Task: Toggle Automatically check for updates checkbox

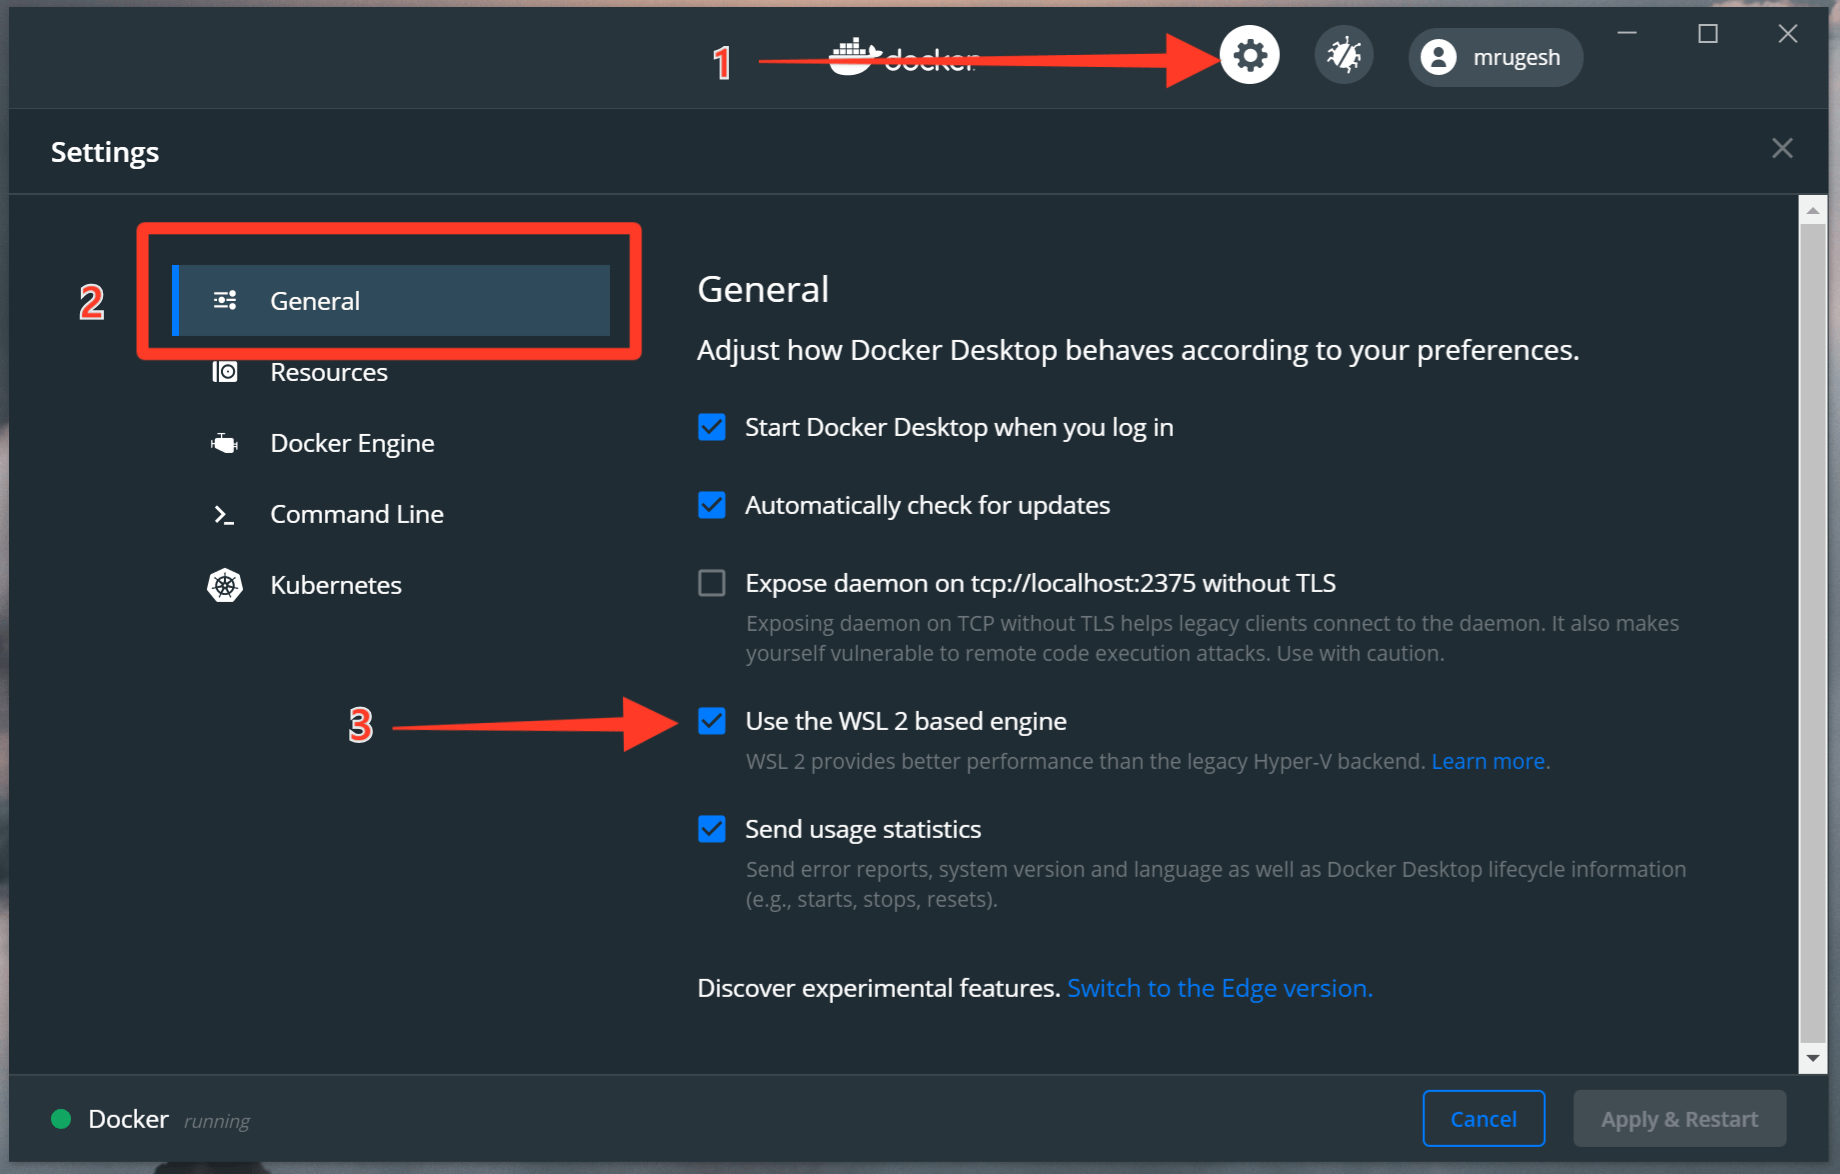Action: tap(712, 505)
